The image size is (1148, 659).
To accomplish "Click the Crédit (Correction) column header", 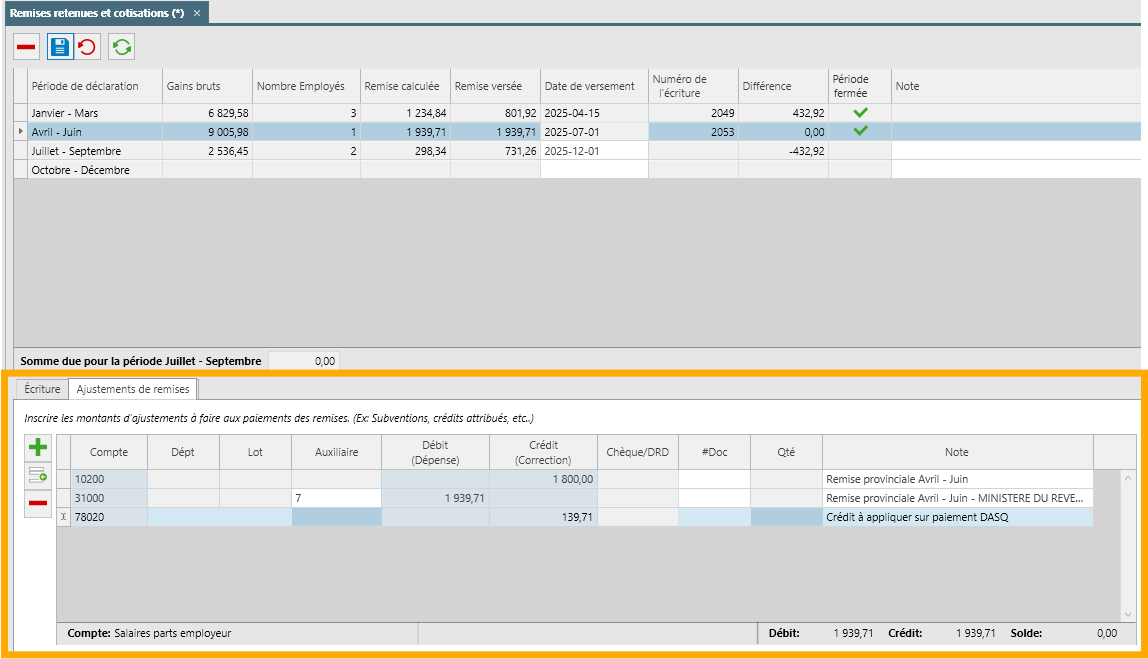I will tap(543, 453).
